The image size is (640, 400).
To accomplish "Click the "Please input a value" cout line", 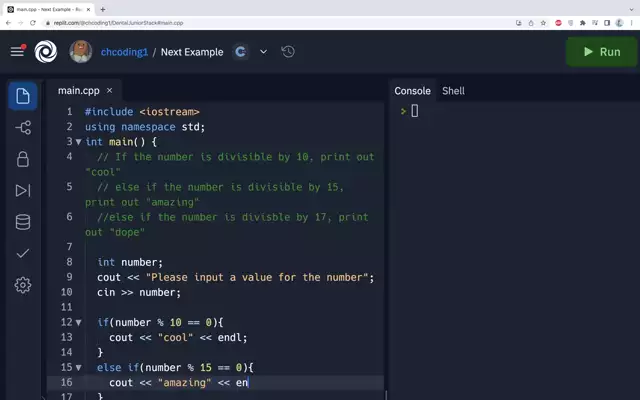I will pos(236,277).
